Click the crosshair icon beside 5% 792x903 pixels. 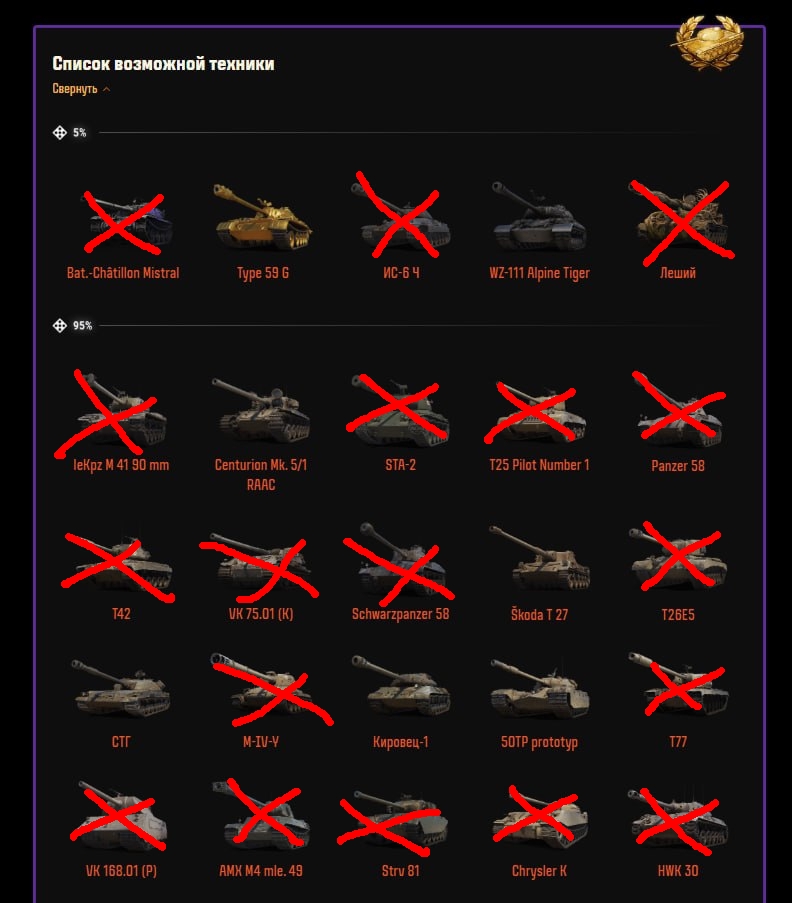coord(60,133)
